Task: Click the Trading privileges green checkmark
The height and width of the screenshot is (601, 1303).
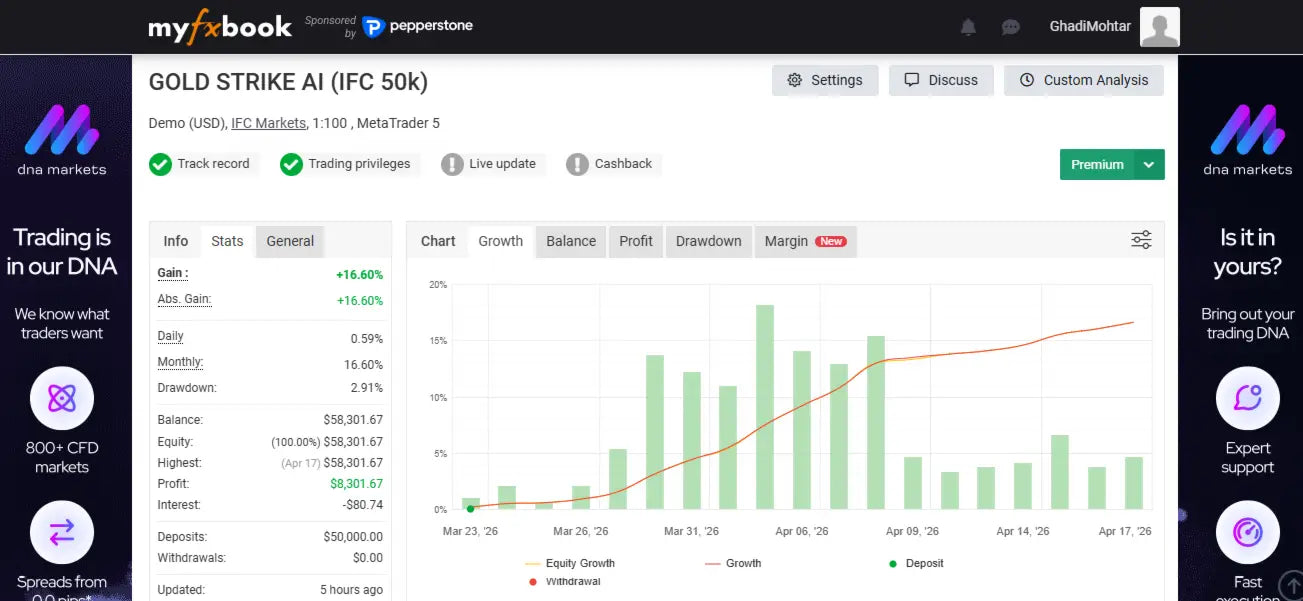Action: pos(291,164)
